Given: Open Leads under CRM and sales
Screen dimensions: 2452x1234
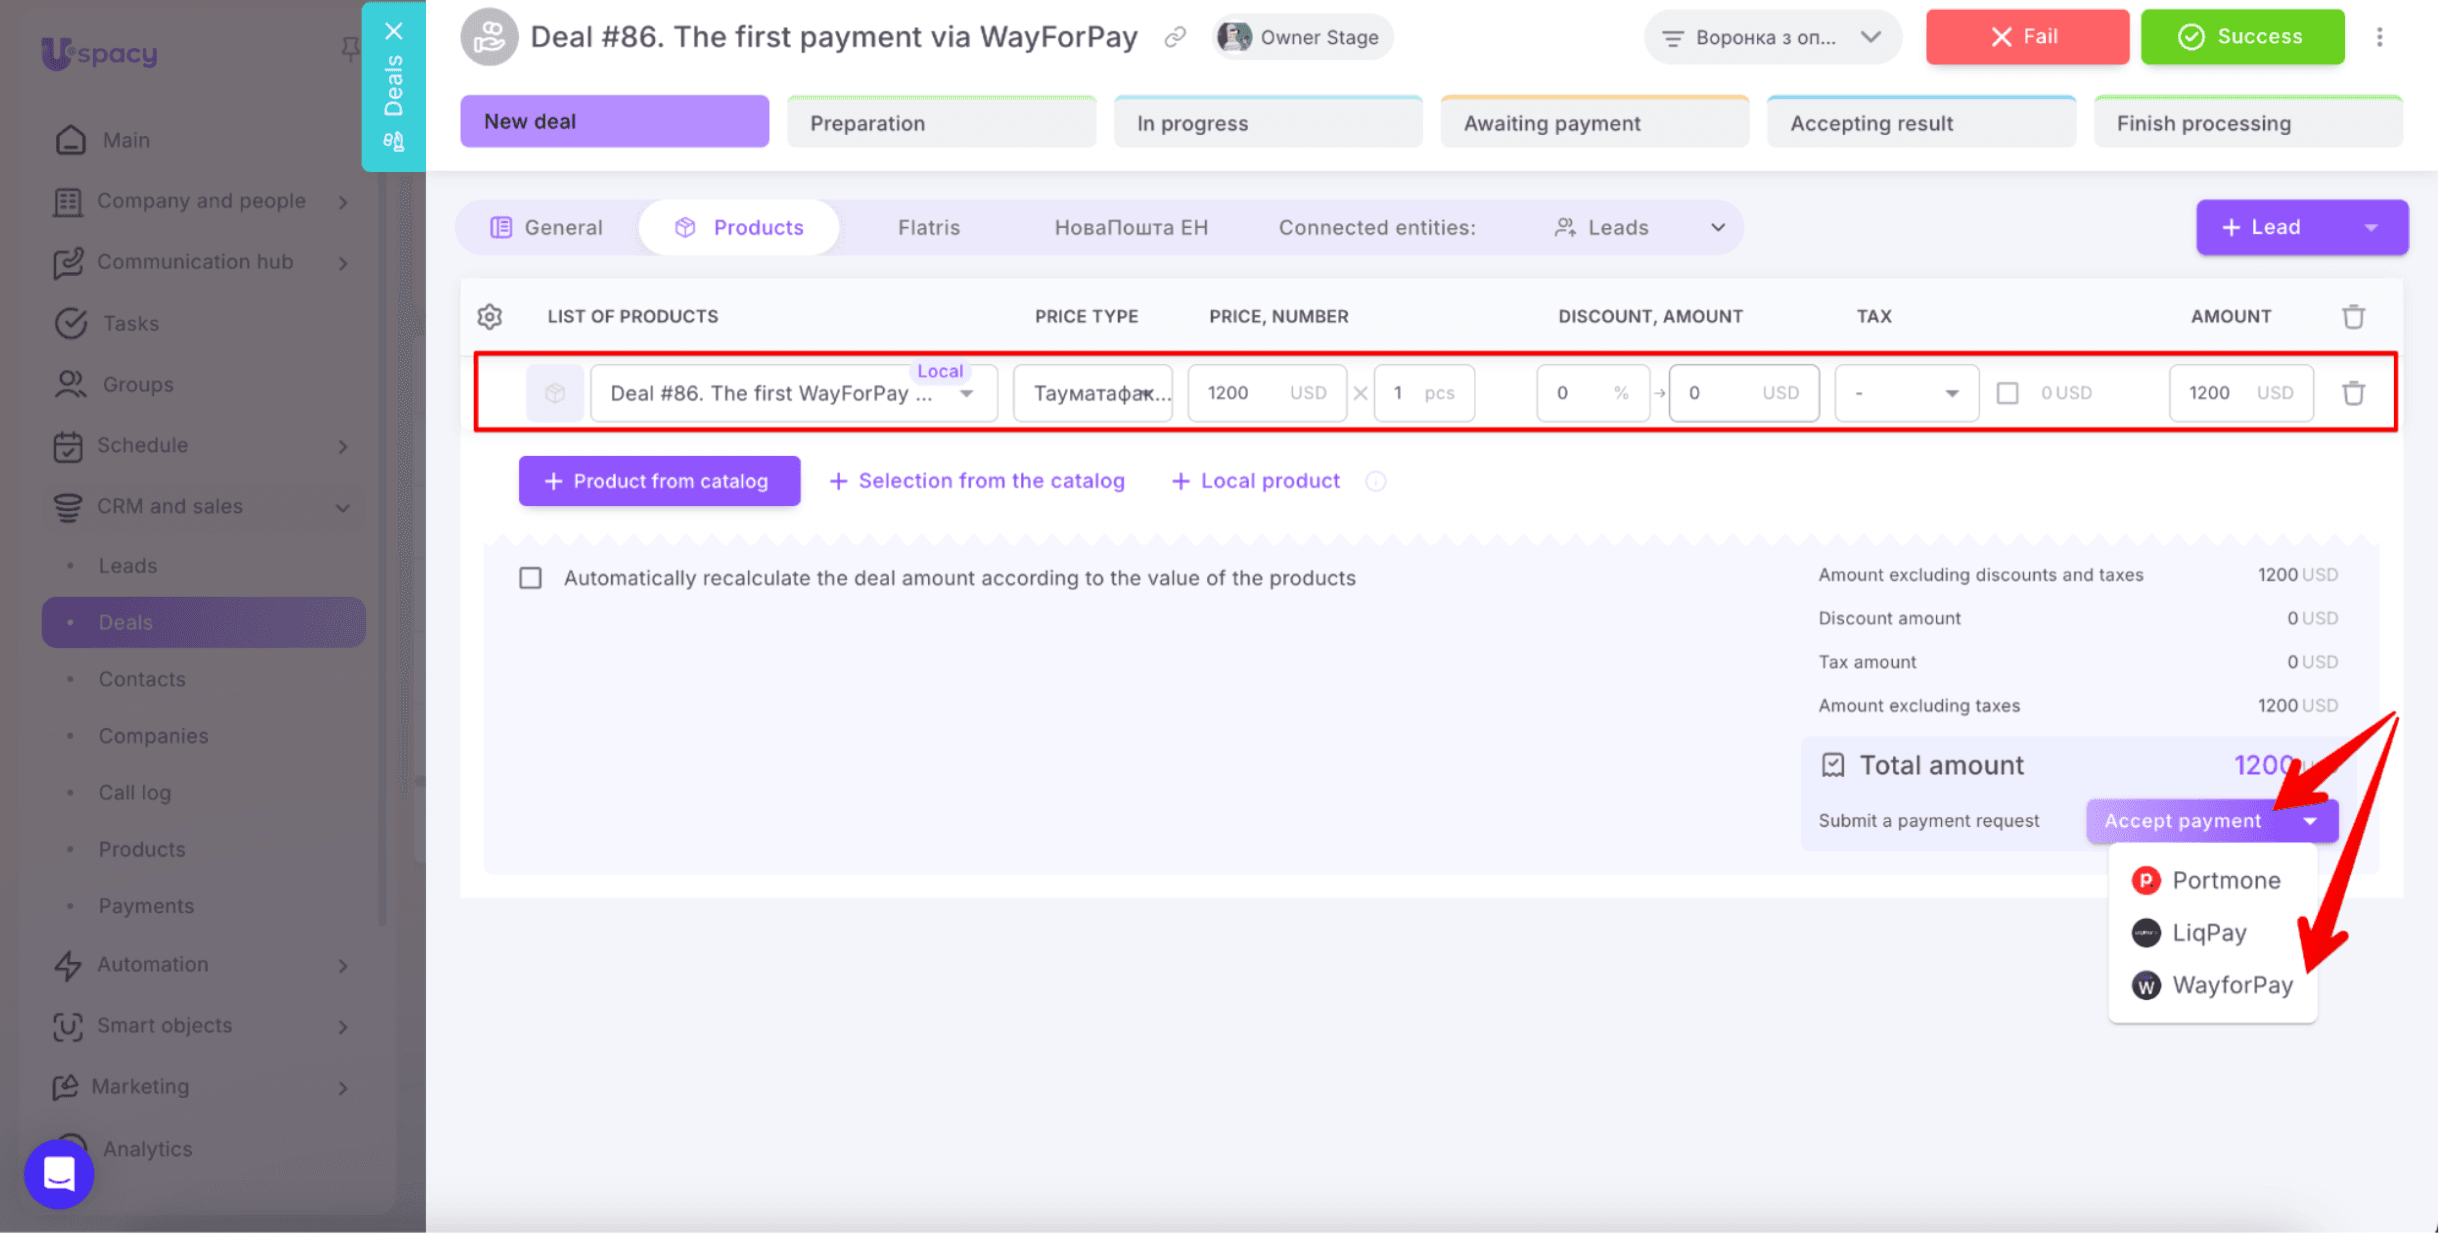Looking at the screenshot, I should (x=127, y=567).
